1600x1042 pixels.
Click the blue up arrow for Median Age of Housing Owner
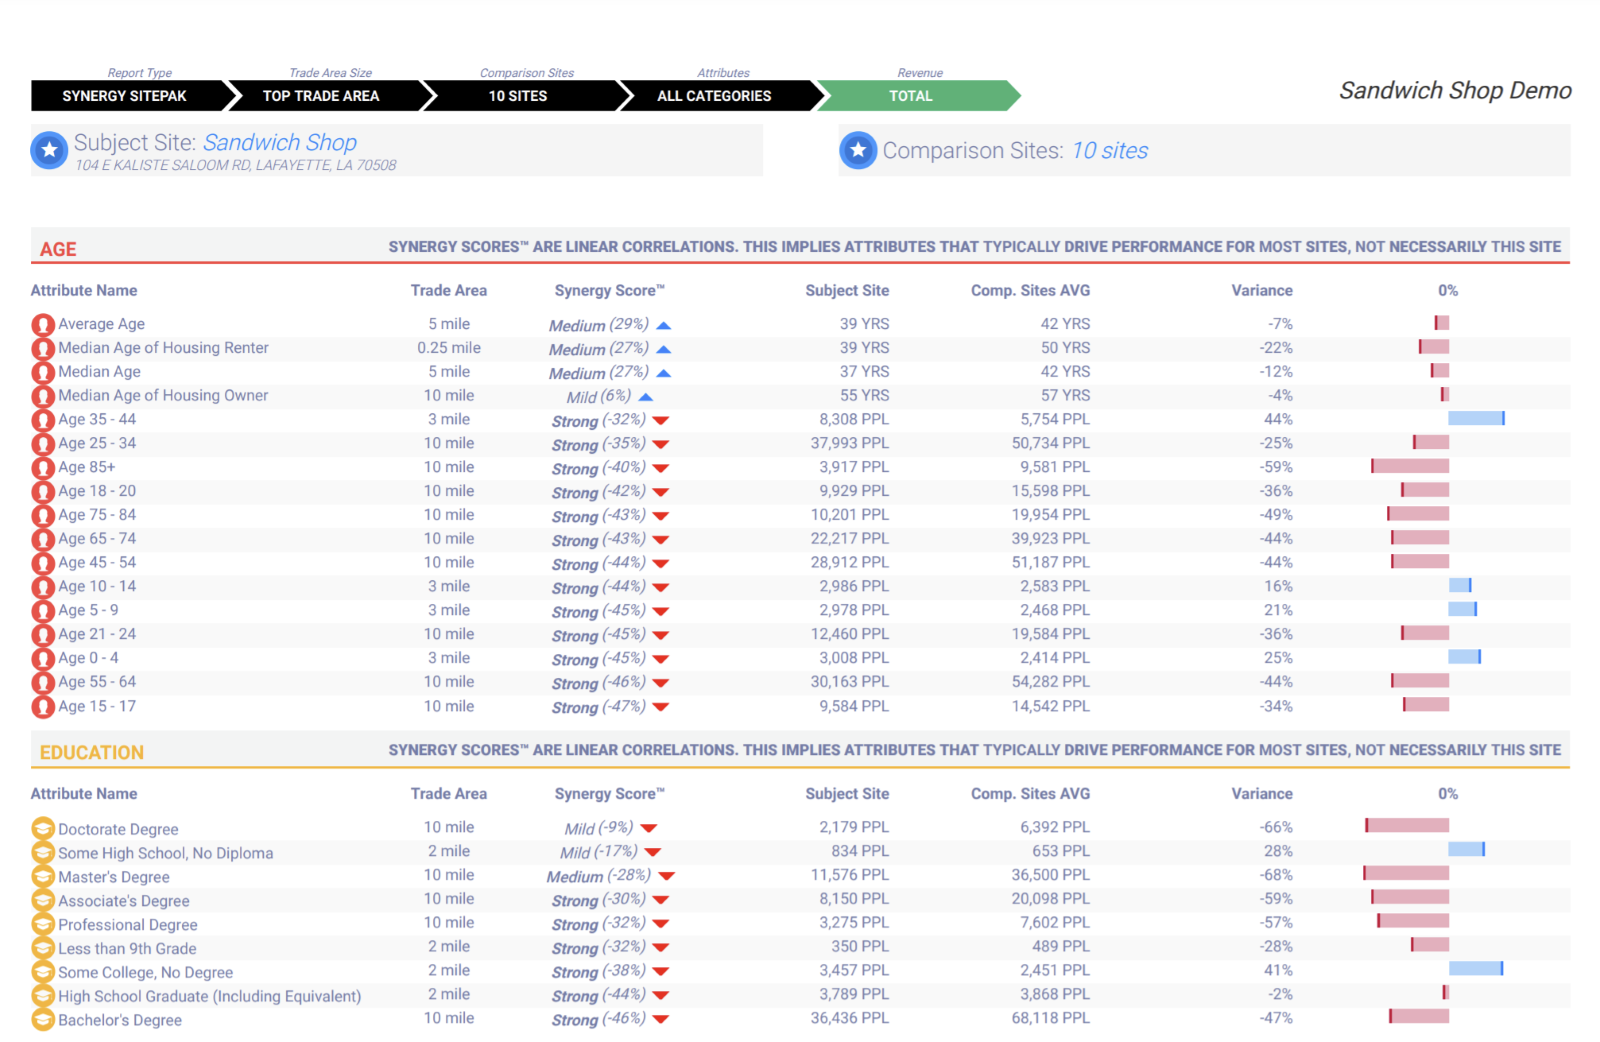646,398
